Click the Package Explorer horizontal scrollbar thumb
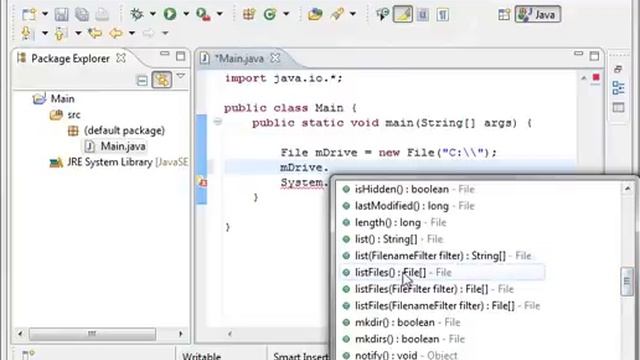This screenshot has height=360, width=640. [x=92, y=334]
